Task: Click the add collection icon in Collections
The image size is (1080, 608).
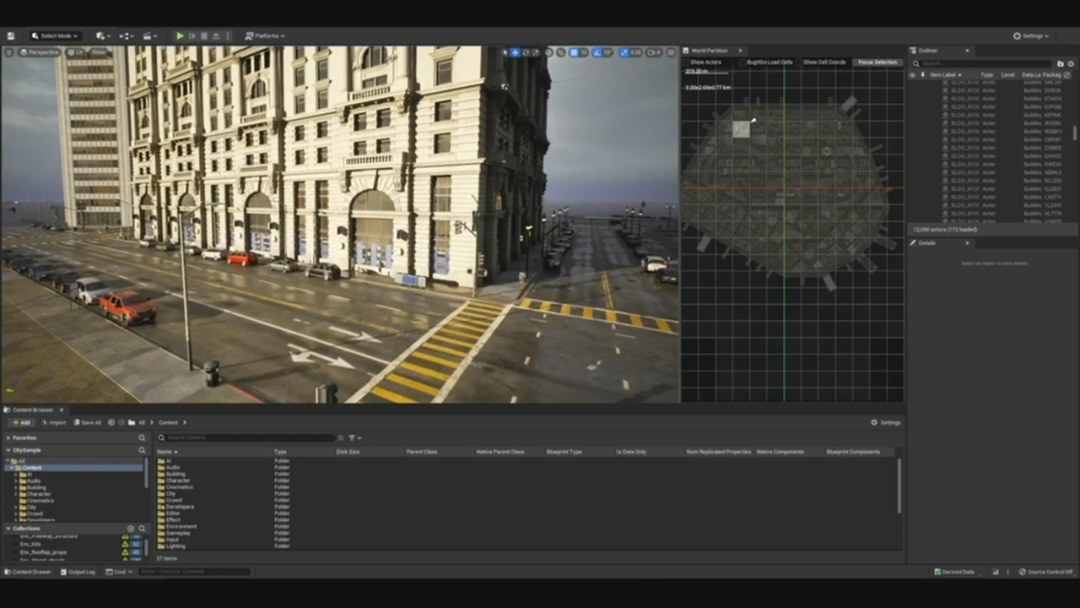Action: click(130, 528)
